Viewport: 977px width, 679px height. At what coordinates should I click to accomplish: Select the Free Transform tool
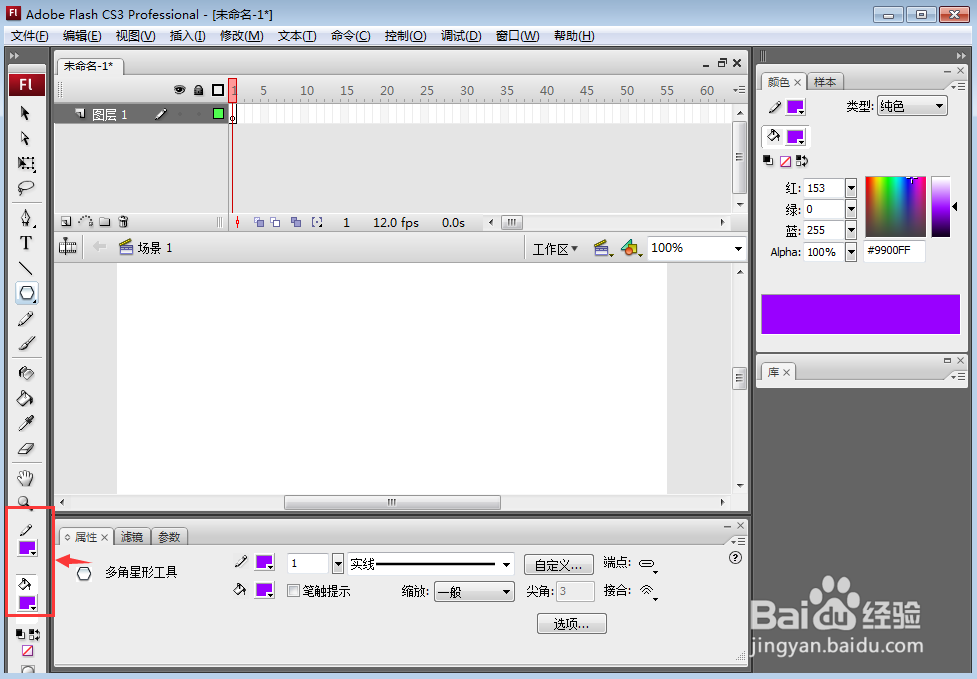coord(26,163)
